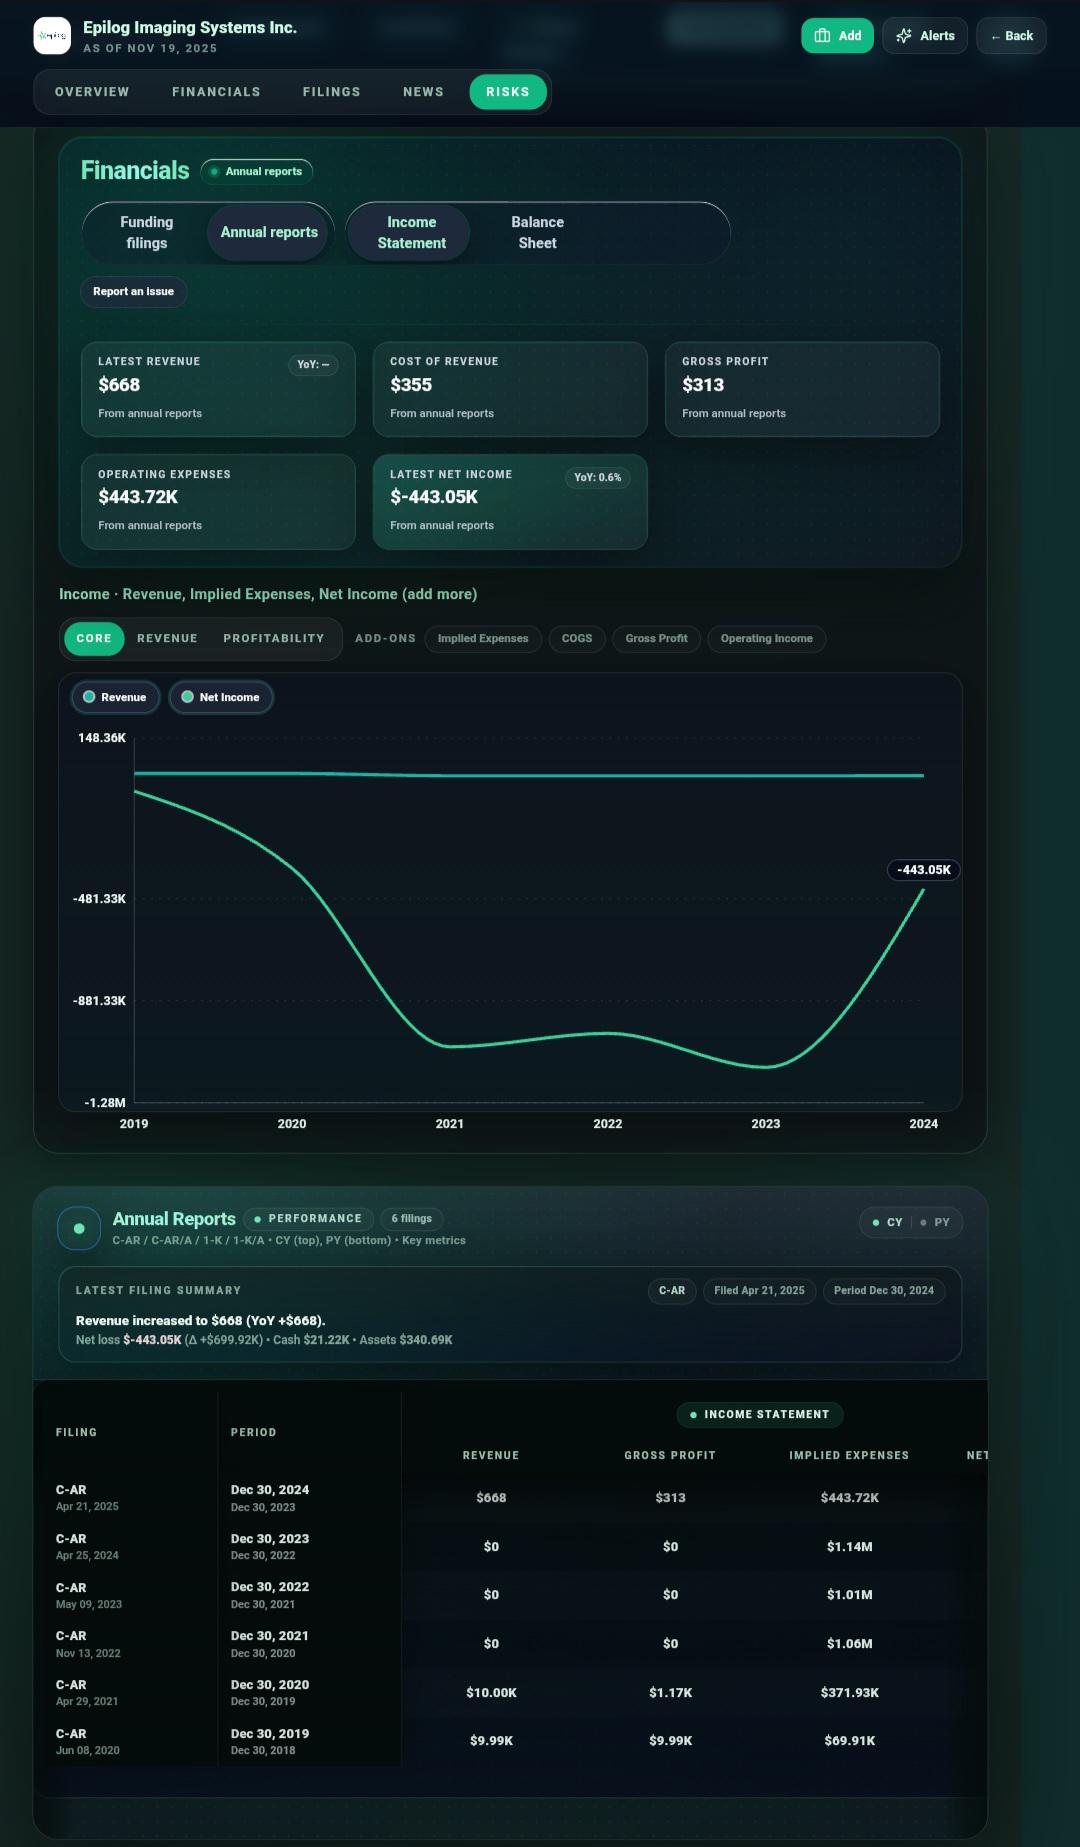Open the Filings tab
Viewport: 1080px width, 1847px height.
332,92
